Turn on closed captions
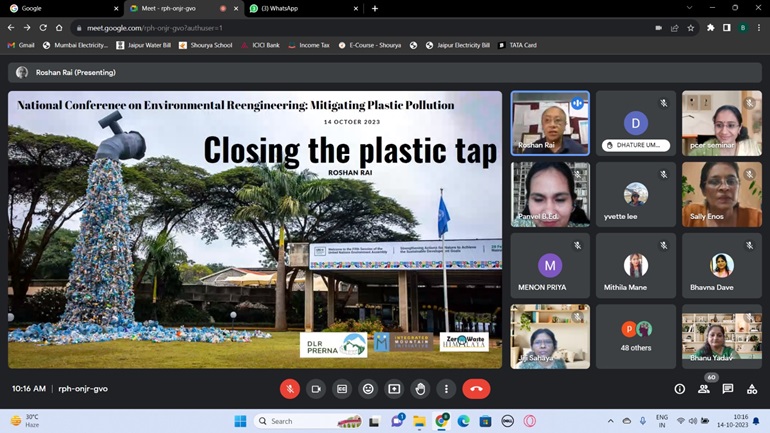This screenshot has height=433, width=770. [342, 389]
